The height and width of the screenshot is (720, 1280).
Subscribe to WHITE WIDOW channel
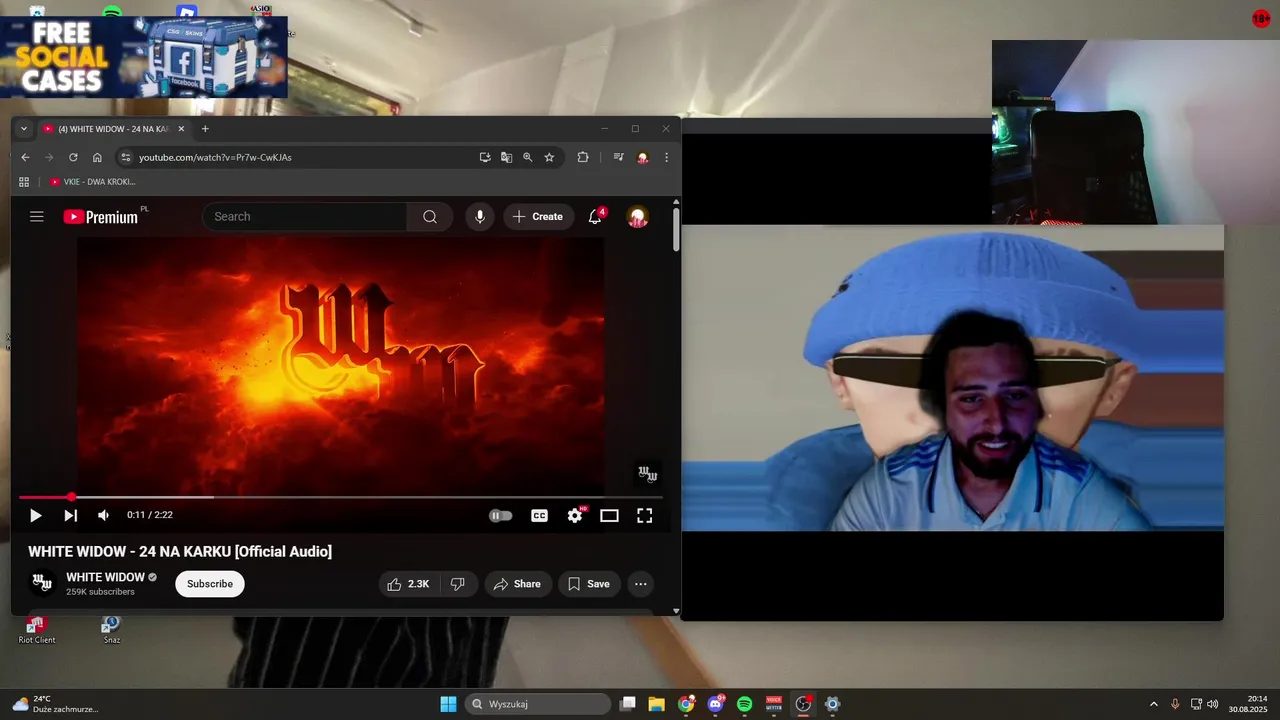click(x=210, y=584)
